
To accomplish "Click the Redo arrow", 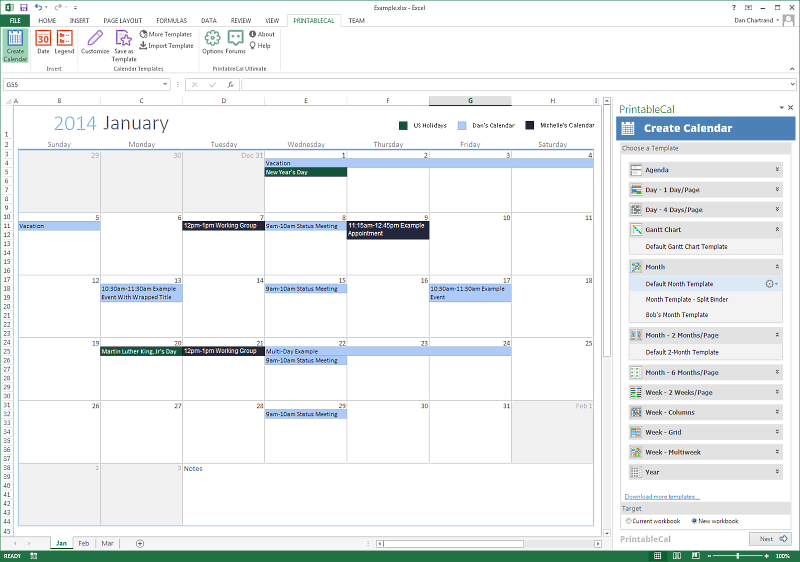I will click(58, 7).
